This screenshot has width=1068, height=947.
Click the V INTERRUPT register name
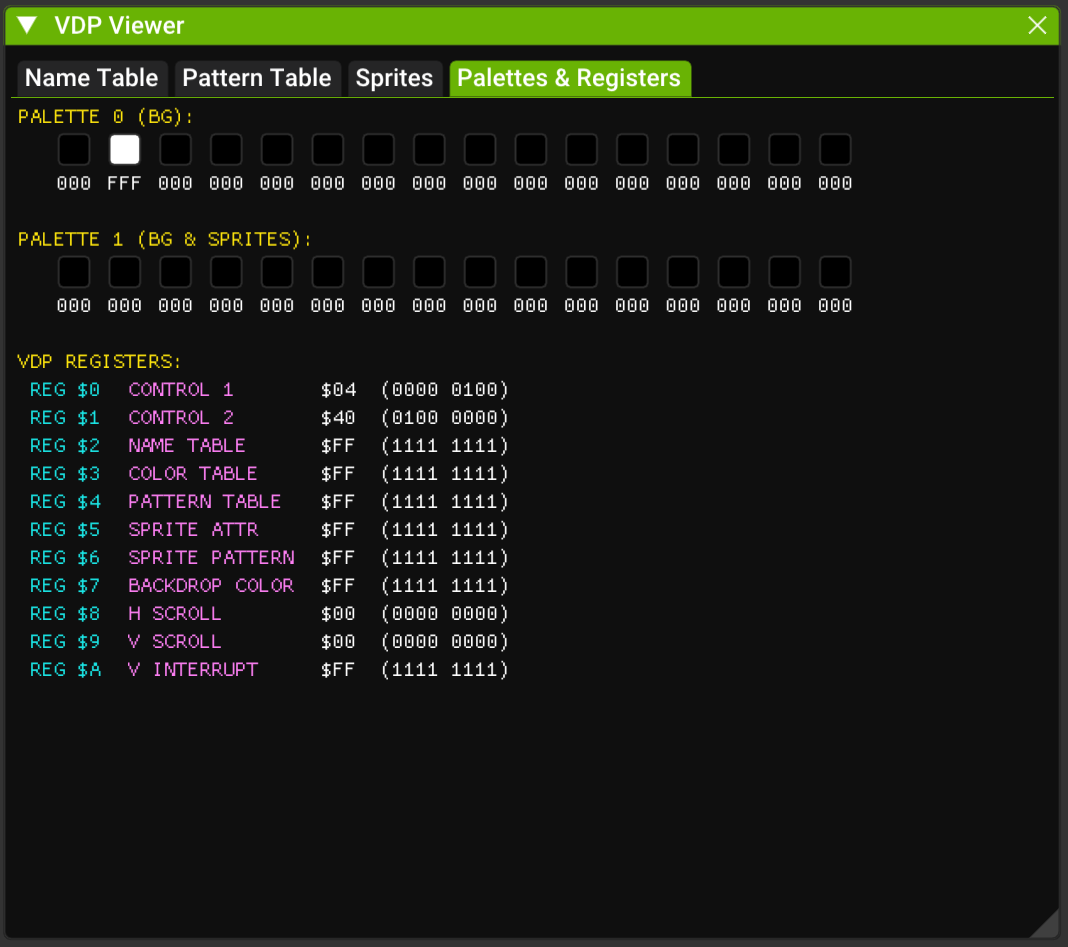193,670
